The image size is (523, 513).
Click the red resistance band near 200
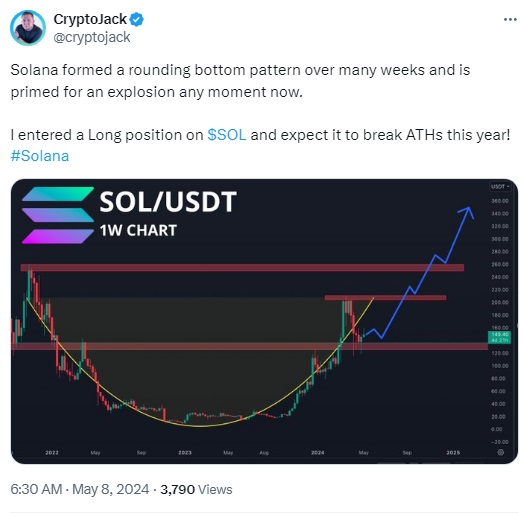tap(385, 298)
